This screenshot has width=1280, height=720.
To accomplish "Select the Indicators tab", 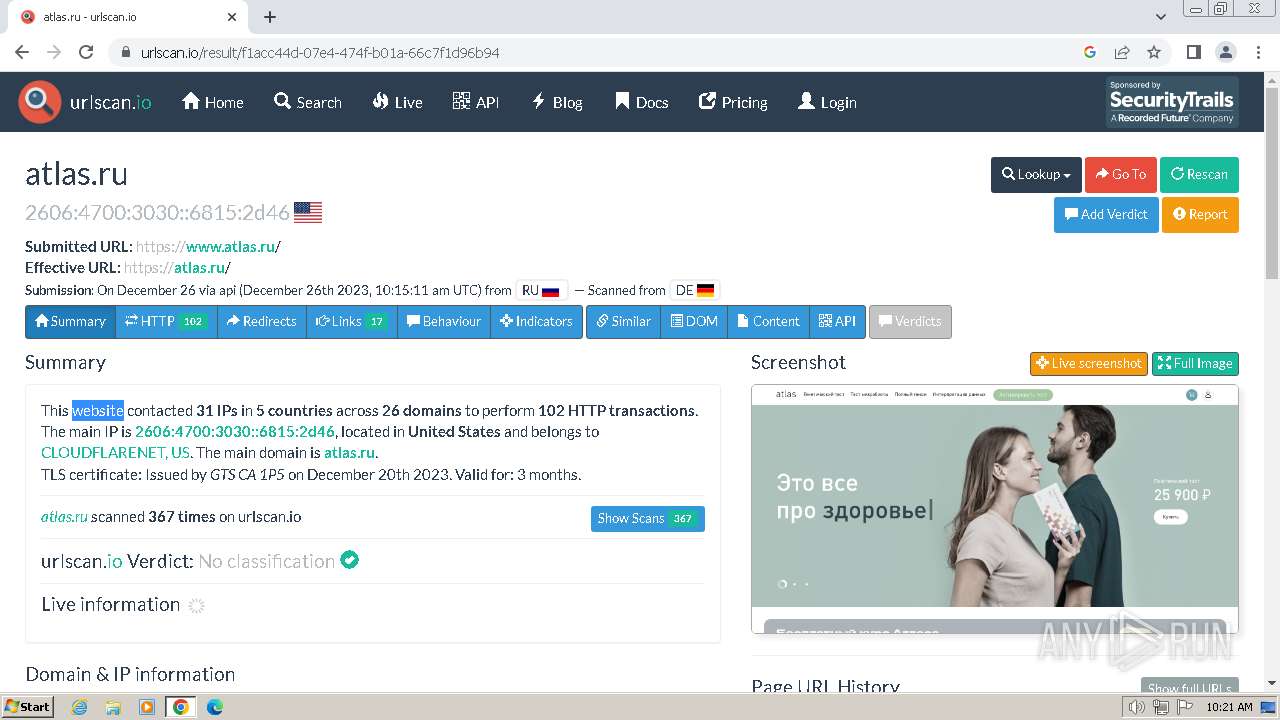I will 537,321.
